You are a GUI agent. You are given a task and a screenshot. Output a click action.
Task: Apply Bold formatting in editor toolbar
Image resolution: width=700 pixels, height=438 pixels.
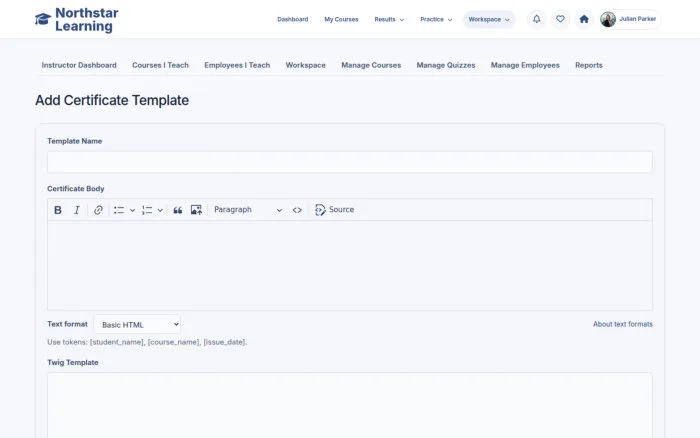click(x=58, y=210)
